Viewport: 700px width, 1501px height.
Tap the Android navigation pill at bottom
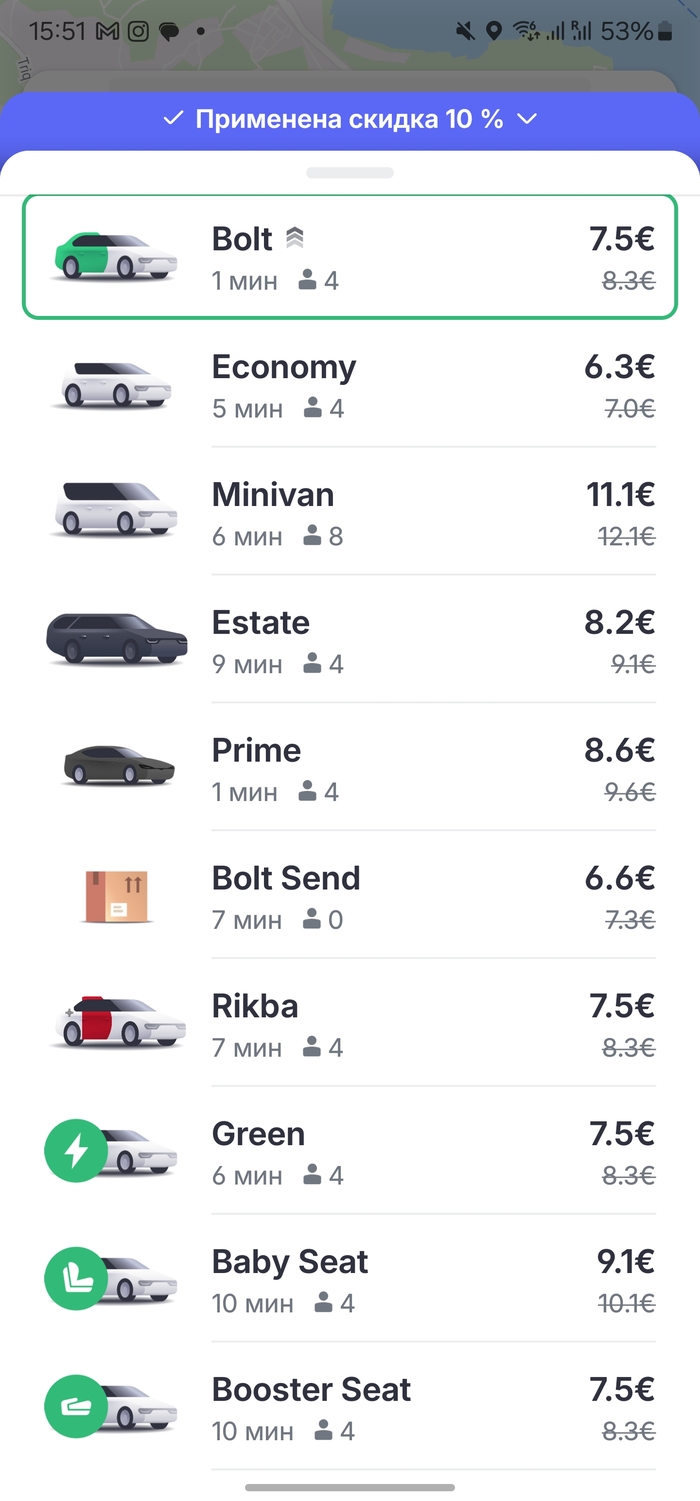click(x=350, y=1487)
